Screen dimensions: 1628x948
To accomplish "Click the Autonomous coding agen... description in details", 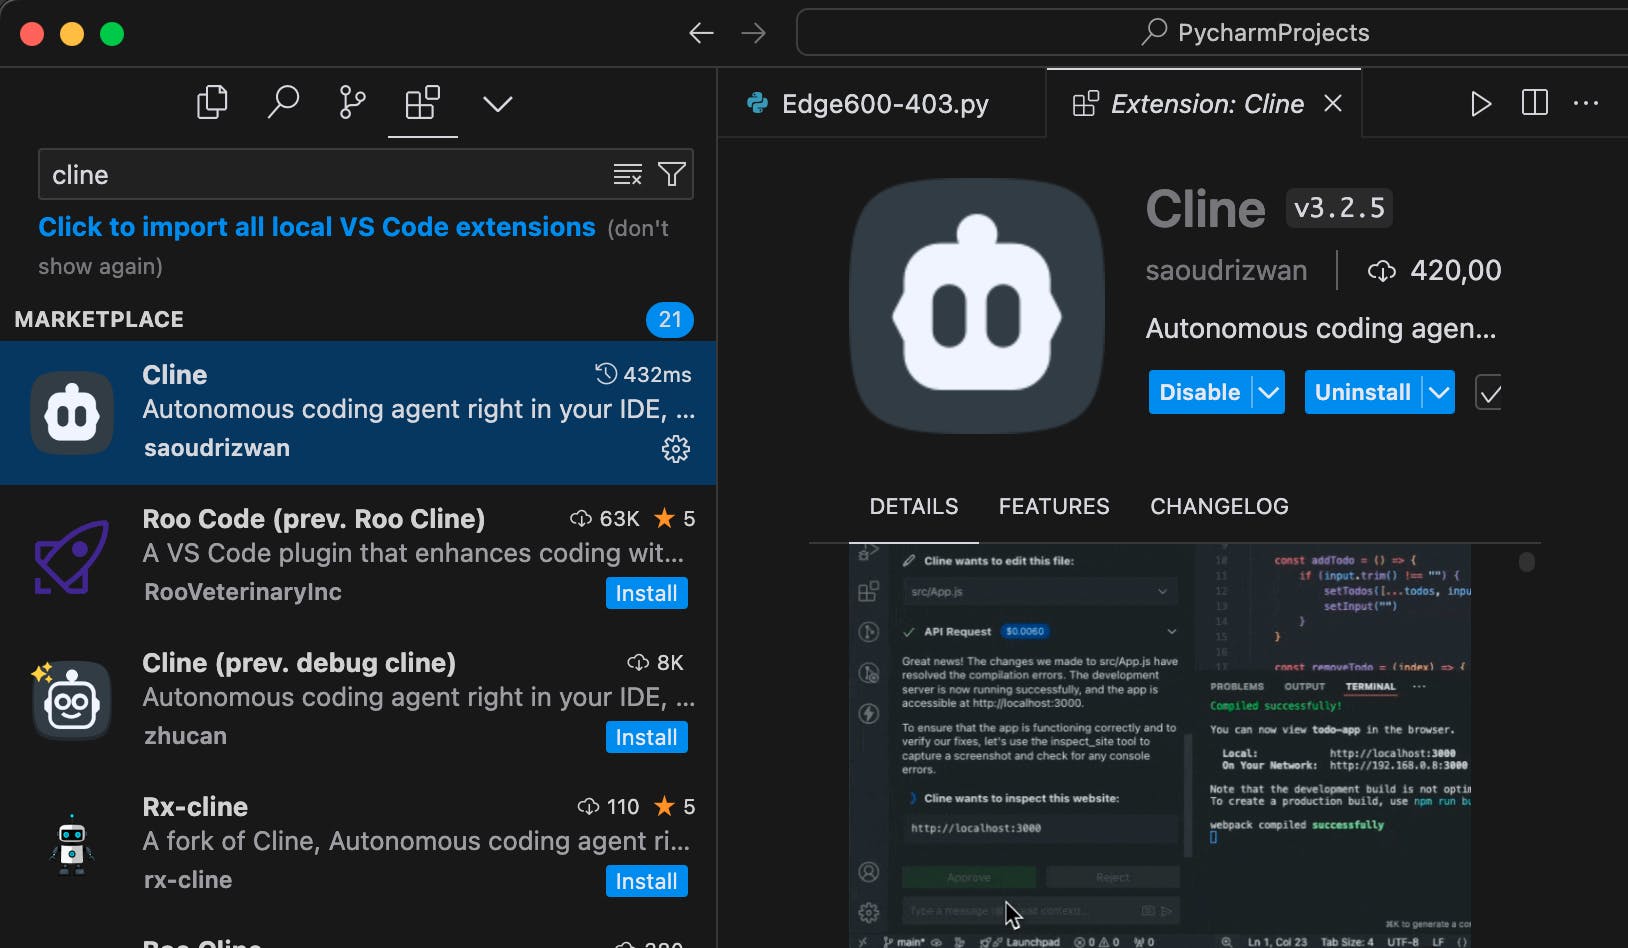I will (x=1321, y=329).
